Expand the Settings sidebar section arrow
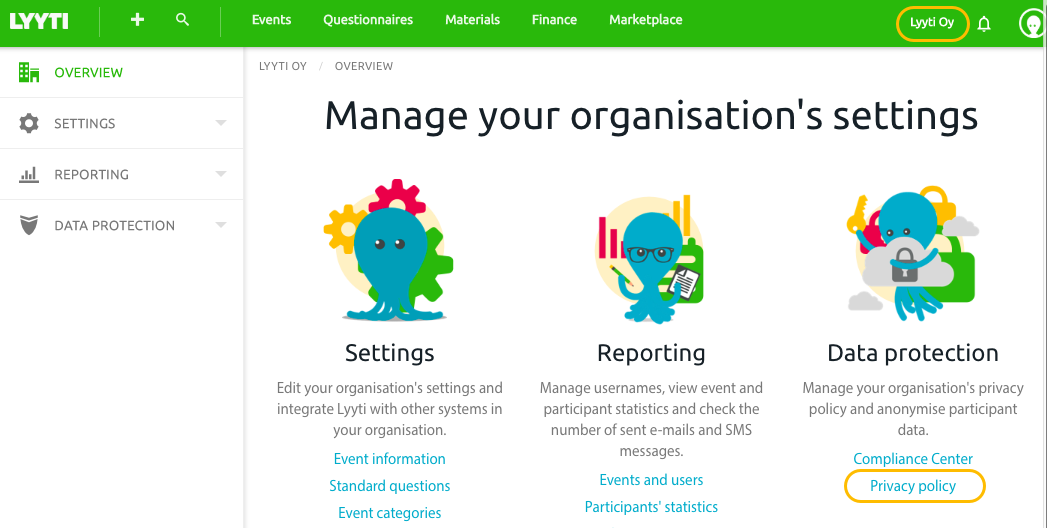This screenshot has width=1047, height=528. 221,124
